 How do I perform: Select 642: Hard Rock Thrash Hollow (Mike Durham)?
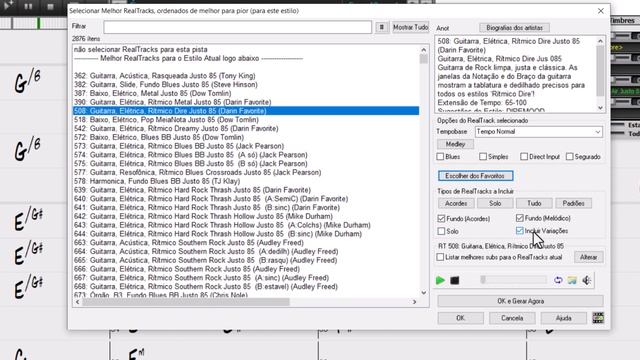pyautogui.click(x=203, y=216)
